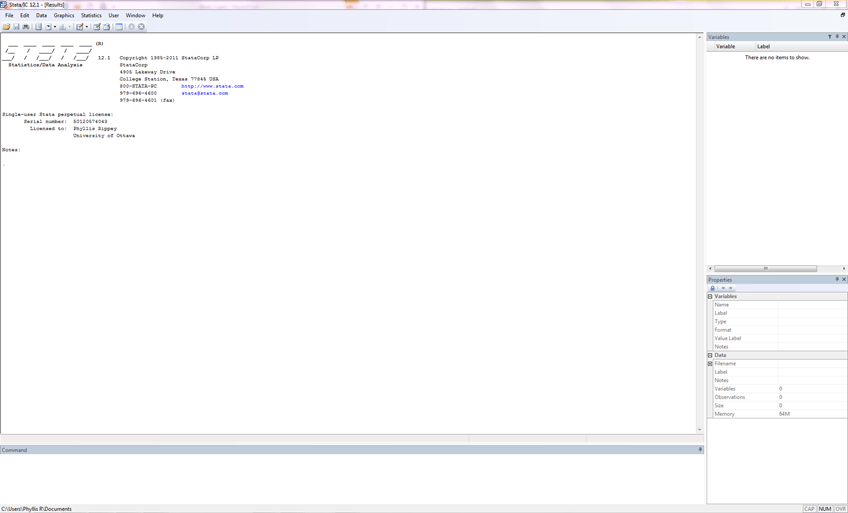Image resolution: width=848 pixels, height=513 pixels.
Task: Click the NUM indicator in status bar
Action: tap(825, 509)
